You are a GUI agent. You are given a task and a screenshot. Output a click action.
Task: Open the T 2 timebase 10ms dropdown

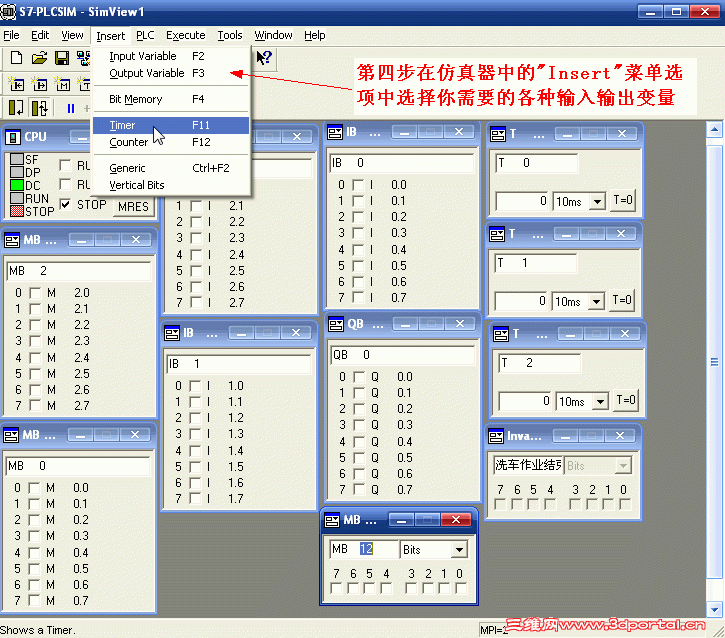pos(600,401)
